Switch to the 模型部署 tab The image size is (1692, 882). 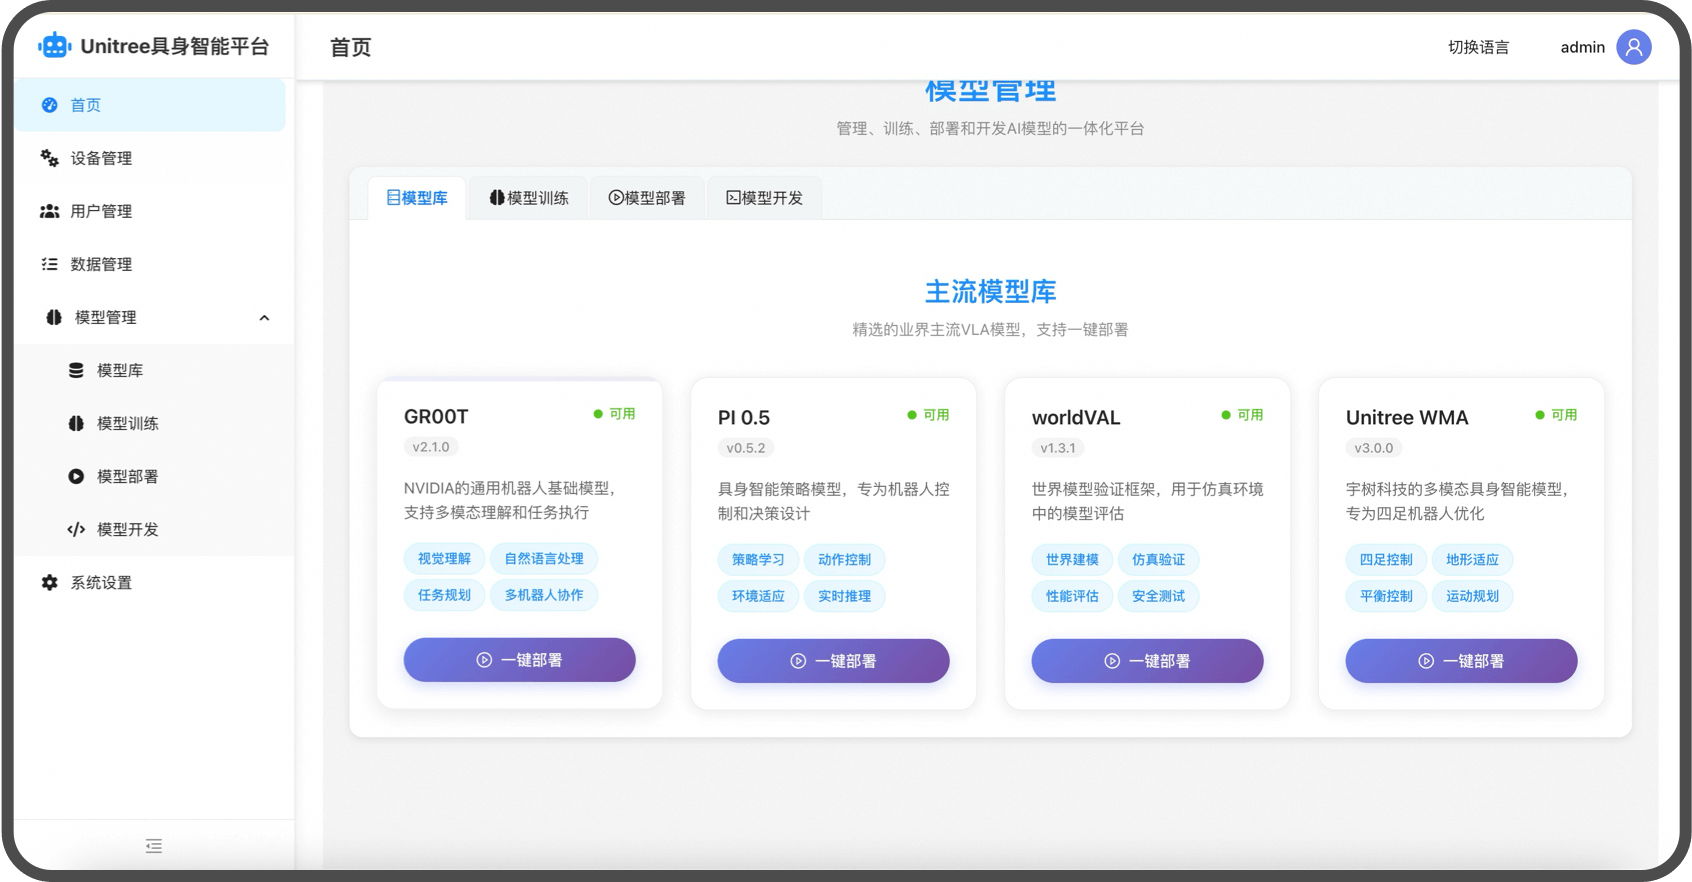(x=647, y=198)
